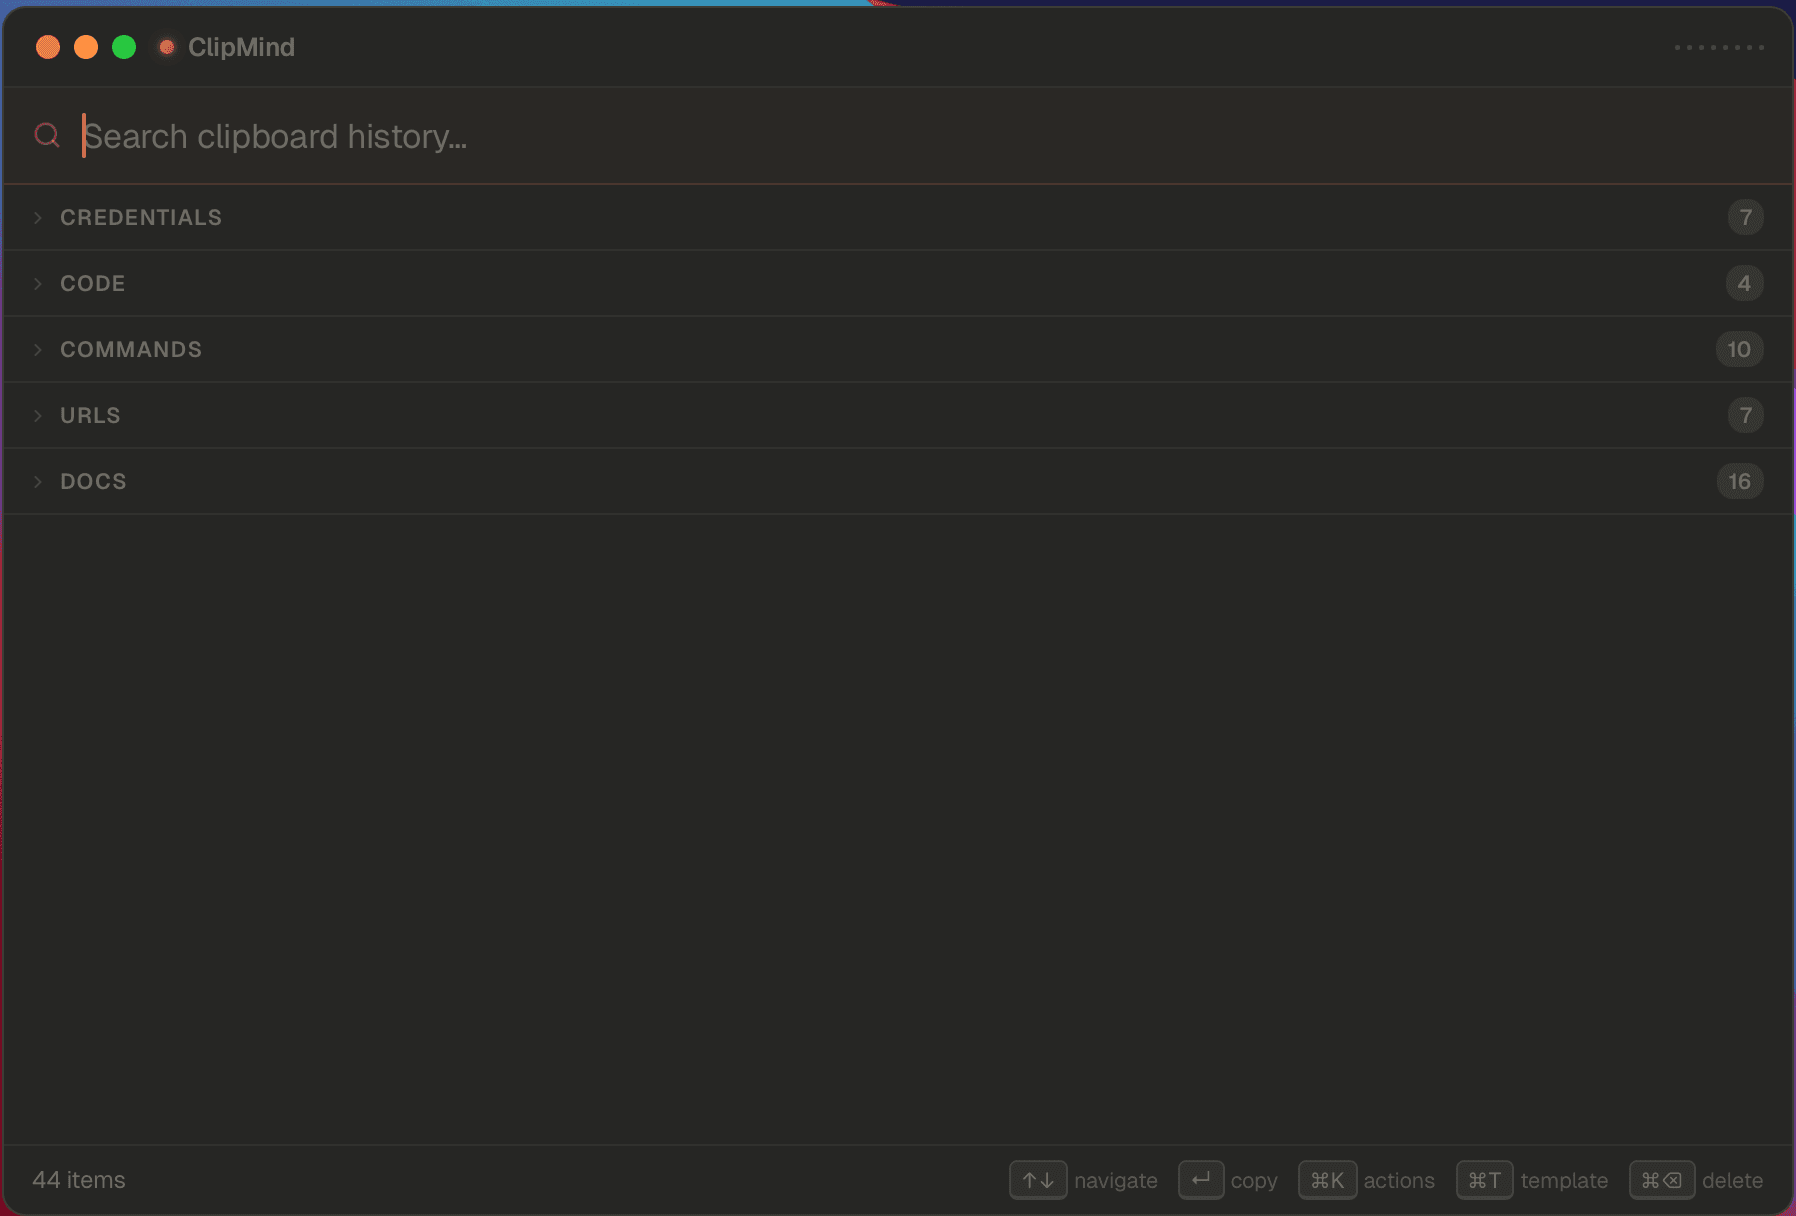Click the 44 items status text
The image size is (1796, 1216).
(79, 1180)
